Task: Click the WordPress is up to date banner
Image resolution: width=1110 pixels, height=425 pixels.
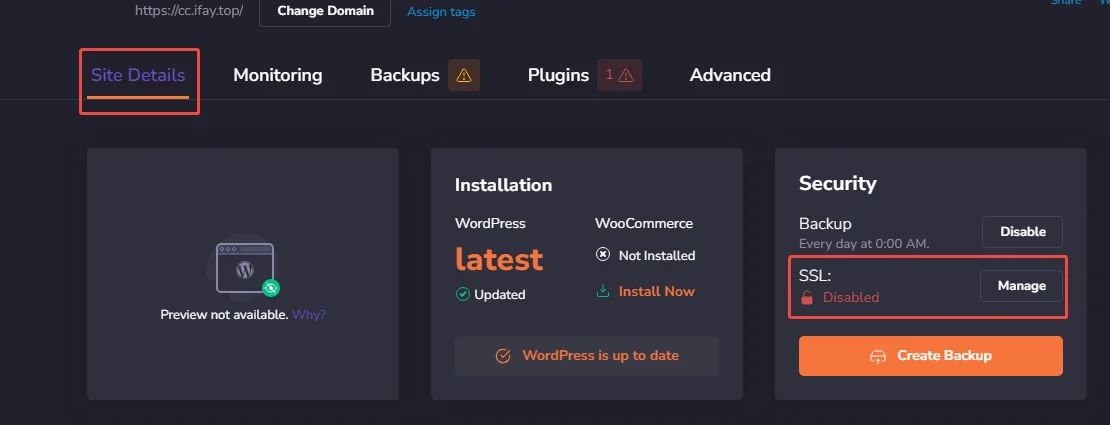Action: click(587, 356)
